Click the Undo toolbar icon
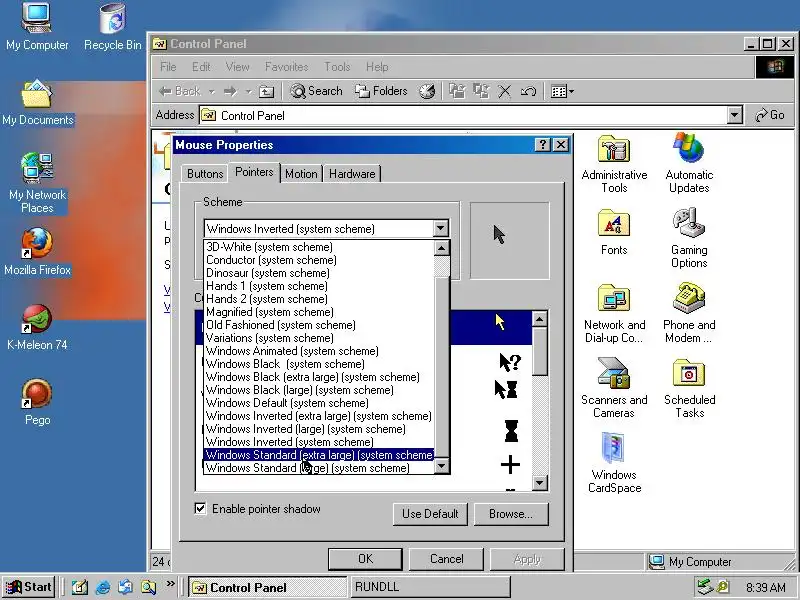Viewport: 800px width, 600px height. pos(528,91)
